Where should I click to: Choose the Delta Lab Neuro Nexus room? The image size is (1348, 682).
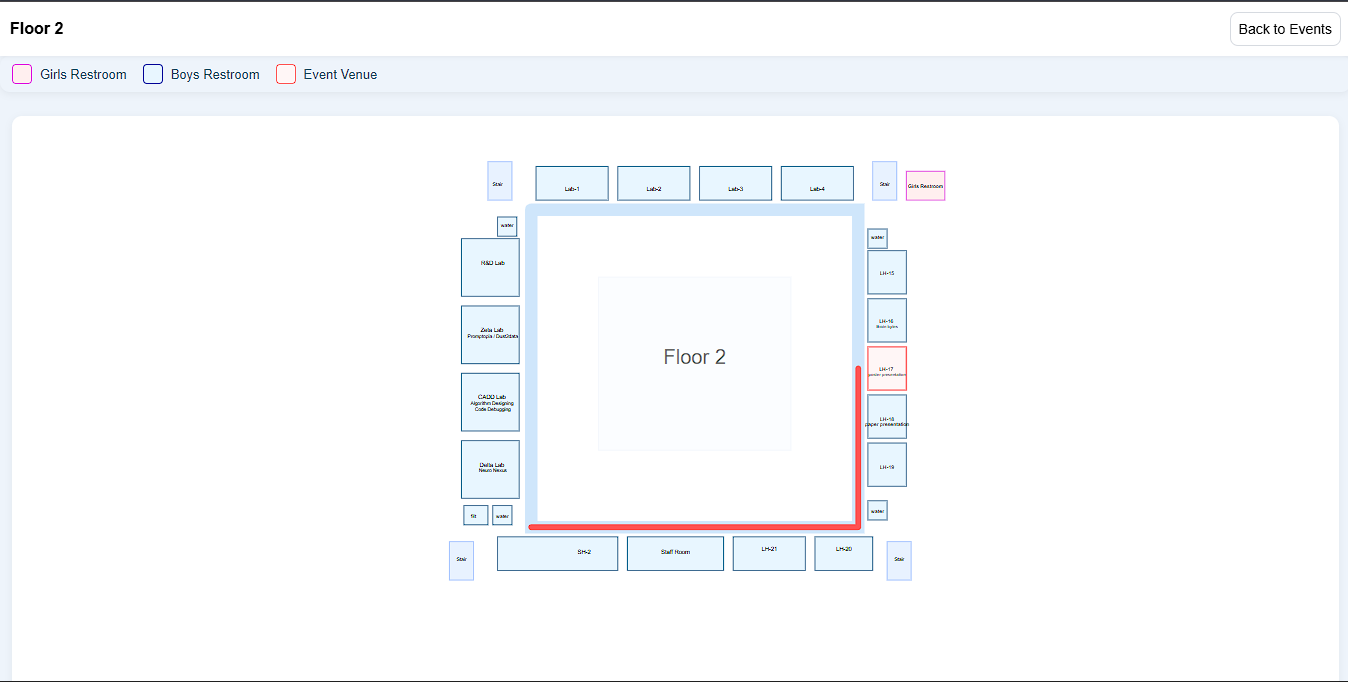(490, 469)
